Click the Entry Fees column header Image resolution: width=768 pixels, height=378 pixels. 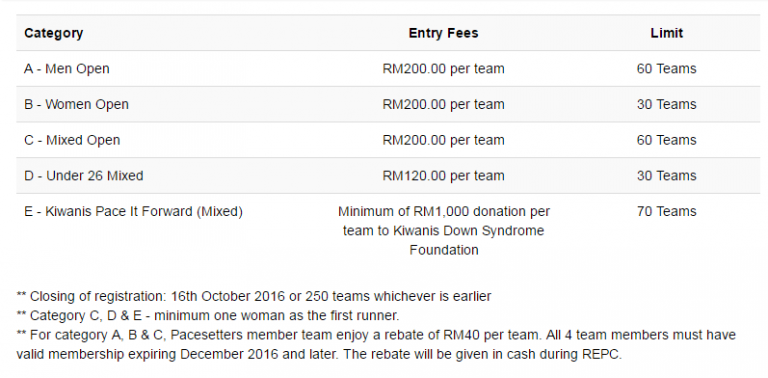click(x=443, y=33)
